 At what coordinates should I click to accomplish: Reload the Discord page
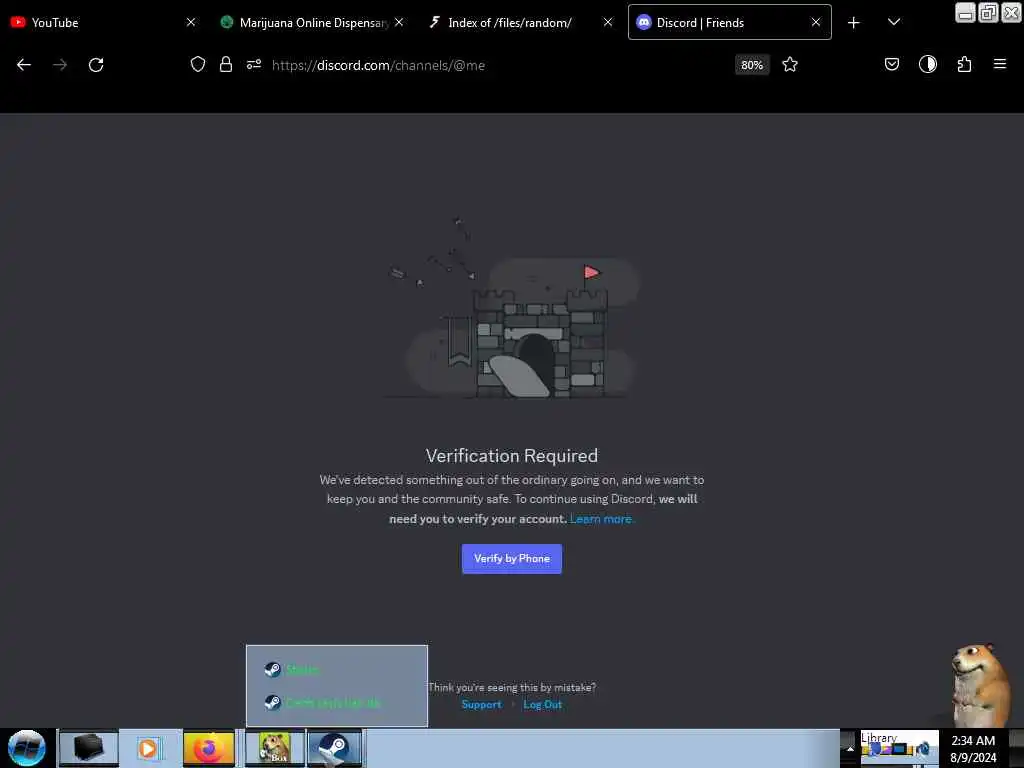[x=96, y=65]
